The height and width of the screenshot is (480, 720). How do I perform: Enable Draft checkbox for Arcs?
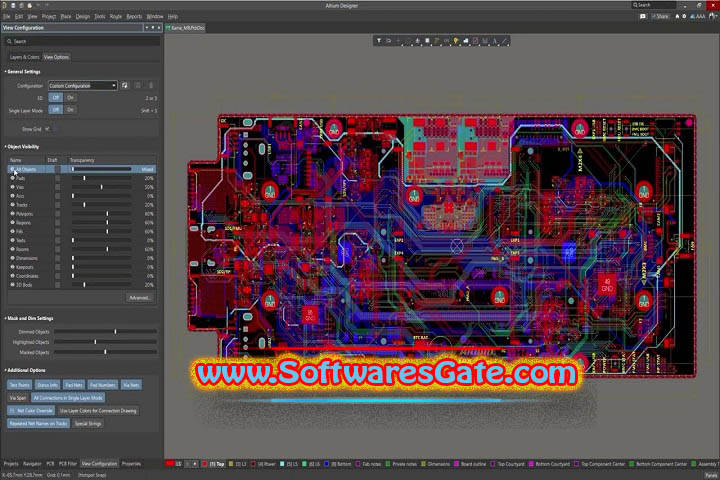57,196
